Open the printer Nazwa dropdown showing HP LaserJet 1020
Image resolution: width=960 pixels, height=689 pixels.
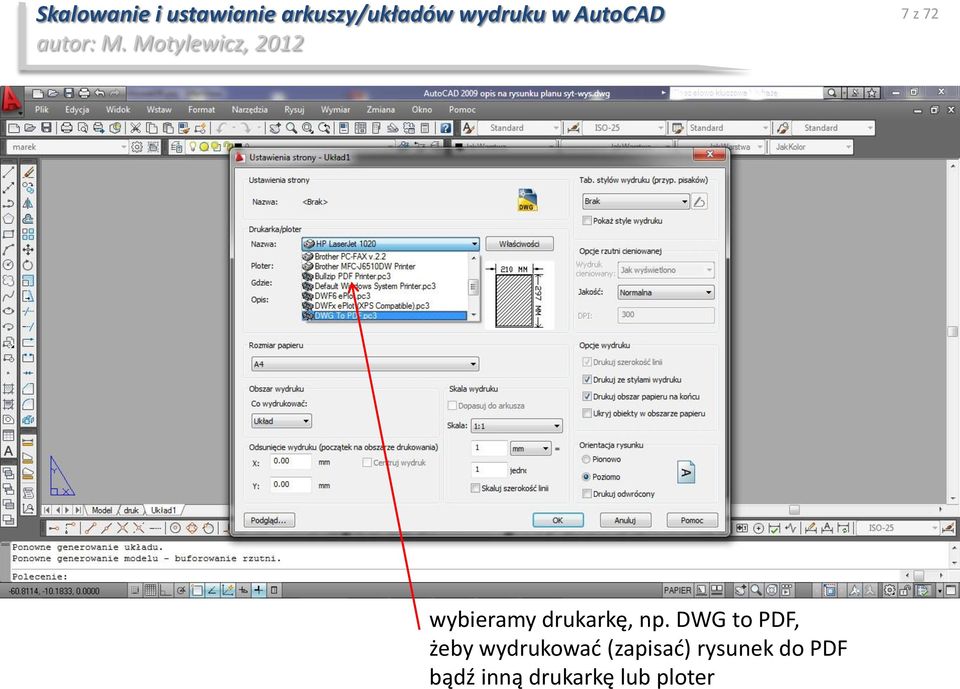tap(391, 244)
